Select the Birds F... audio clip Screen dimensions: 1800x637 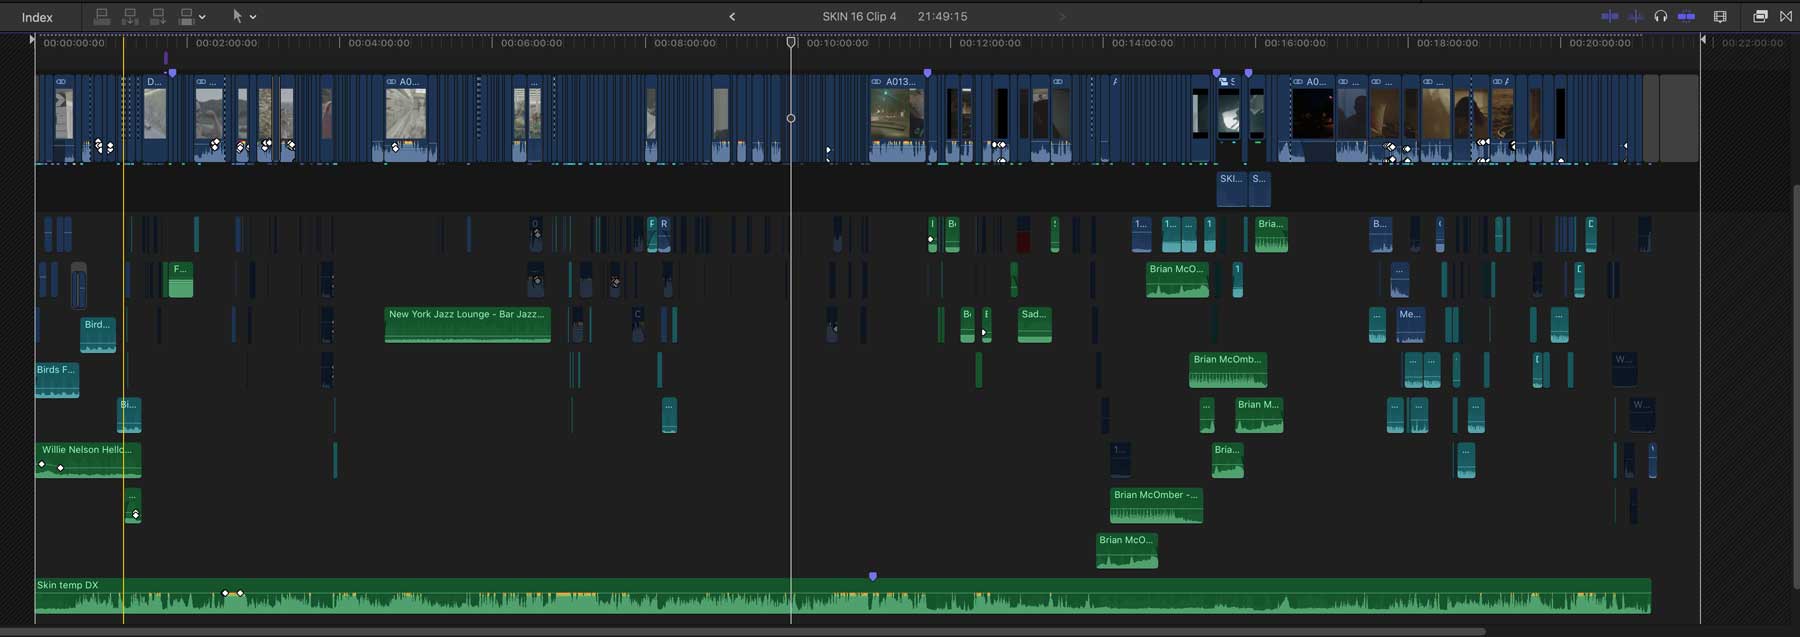[57, 380]
